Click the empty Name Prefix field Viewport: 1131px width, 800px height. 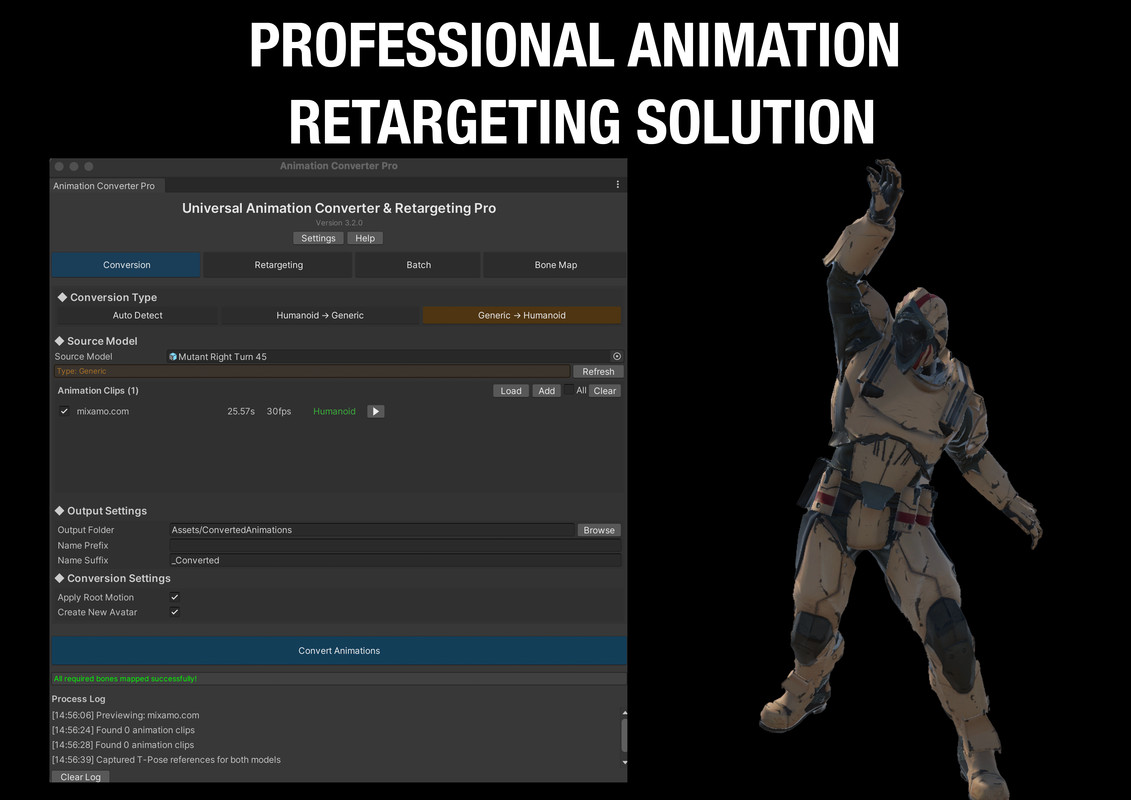coord(395,545)
